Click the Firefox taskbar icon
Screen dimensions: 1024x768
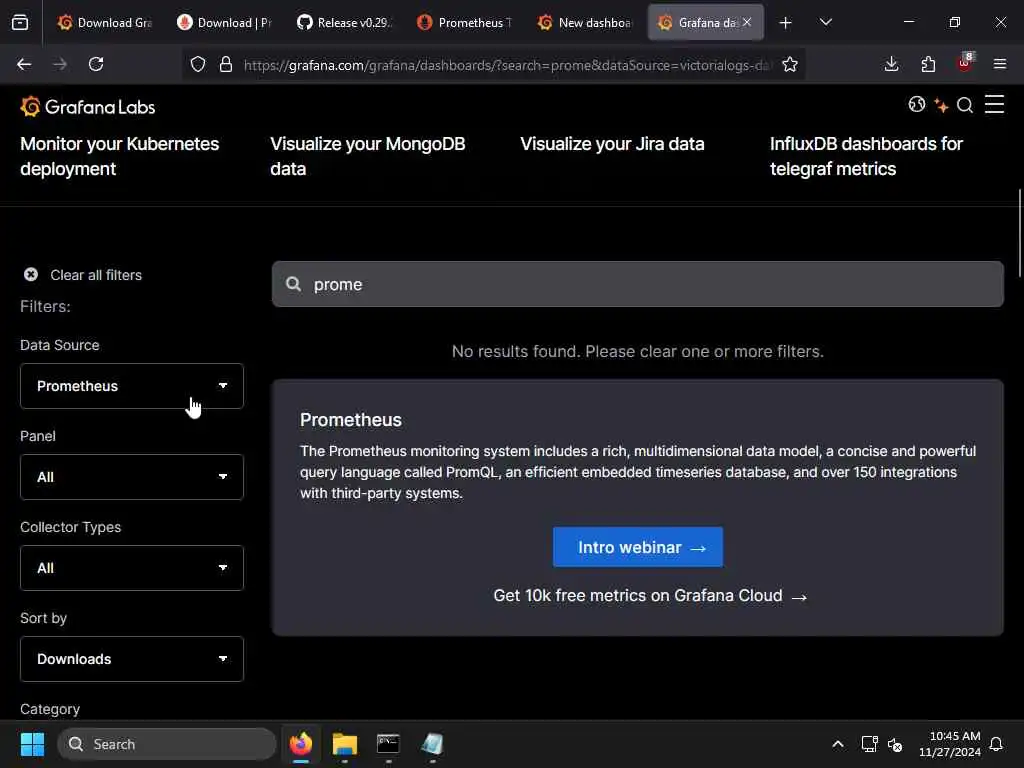pos(301,744)
